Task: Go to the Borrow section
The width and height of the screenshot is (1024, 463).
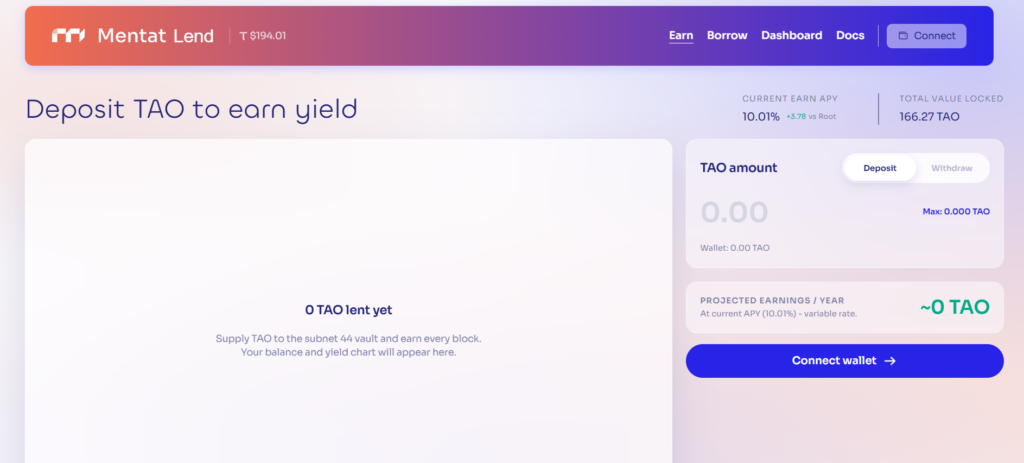Action: 727,36
